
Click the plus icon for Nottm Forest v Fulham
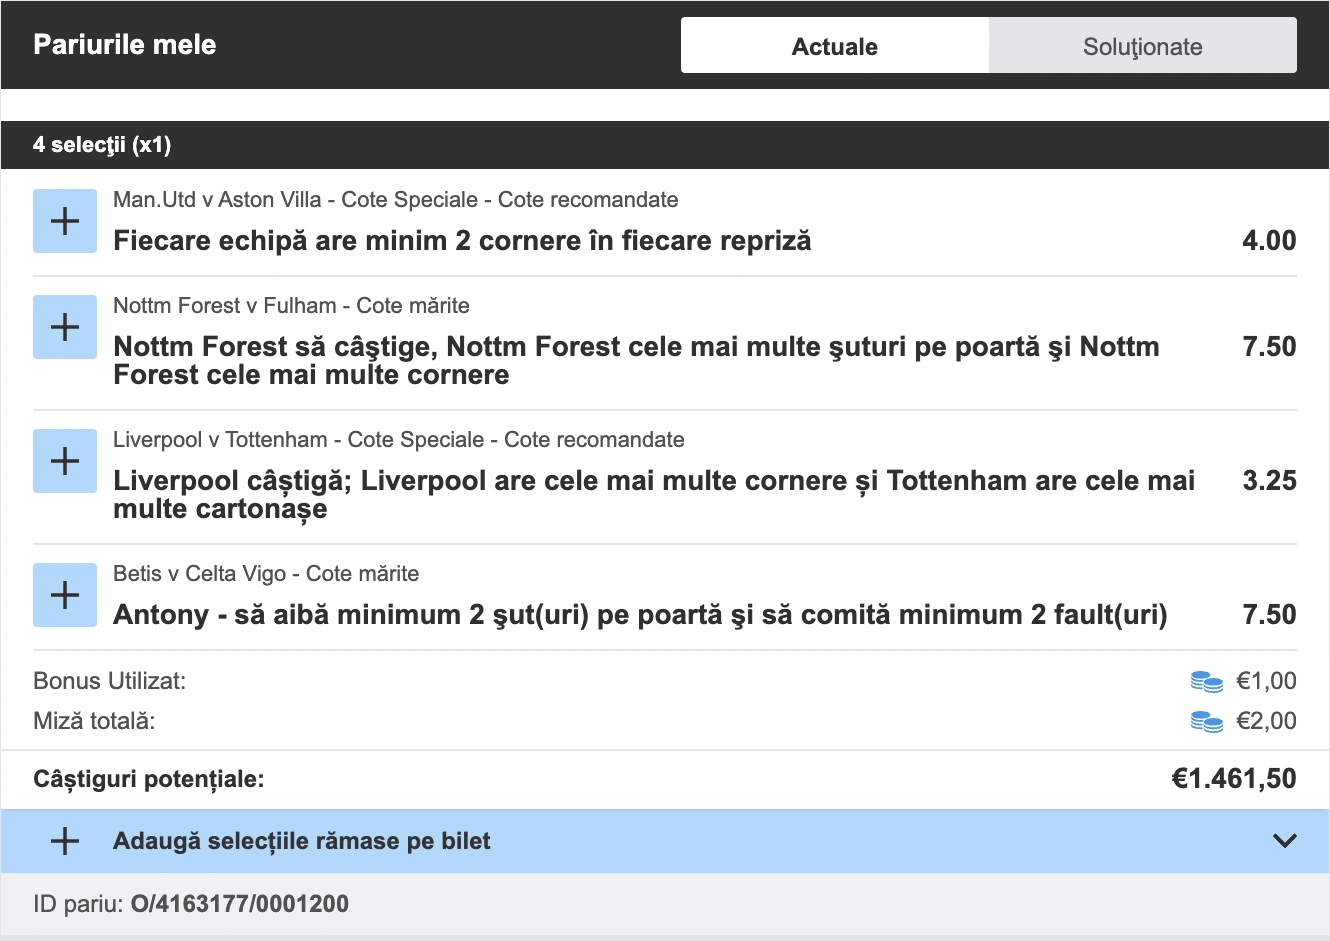coord(64,326)
